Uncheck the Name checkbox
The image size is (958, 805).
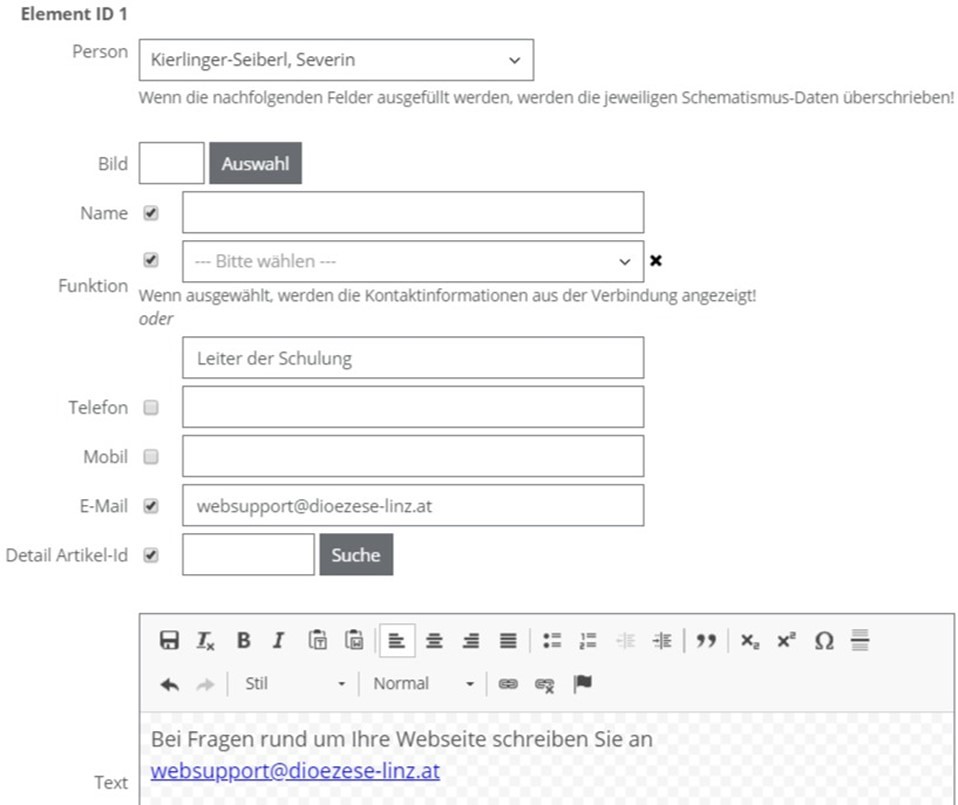(x=151, y=213)
